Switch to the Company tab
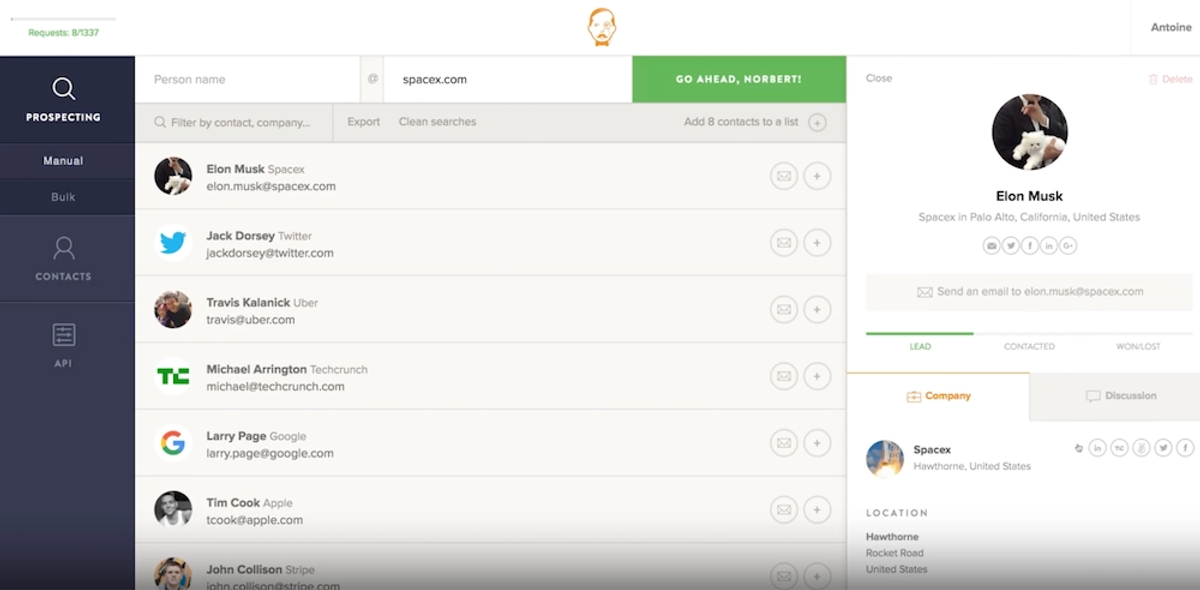The height and width of the screenshot is (590, 1200). 938,396
